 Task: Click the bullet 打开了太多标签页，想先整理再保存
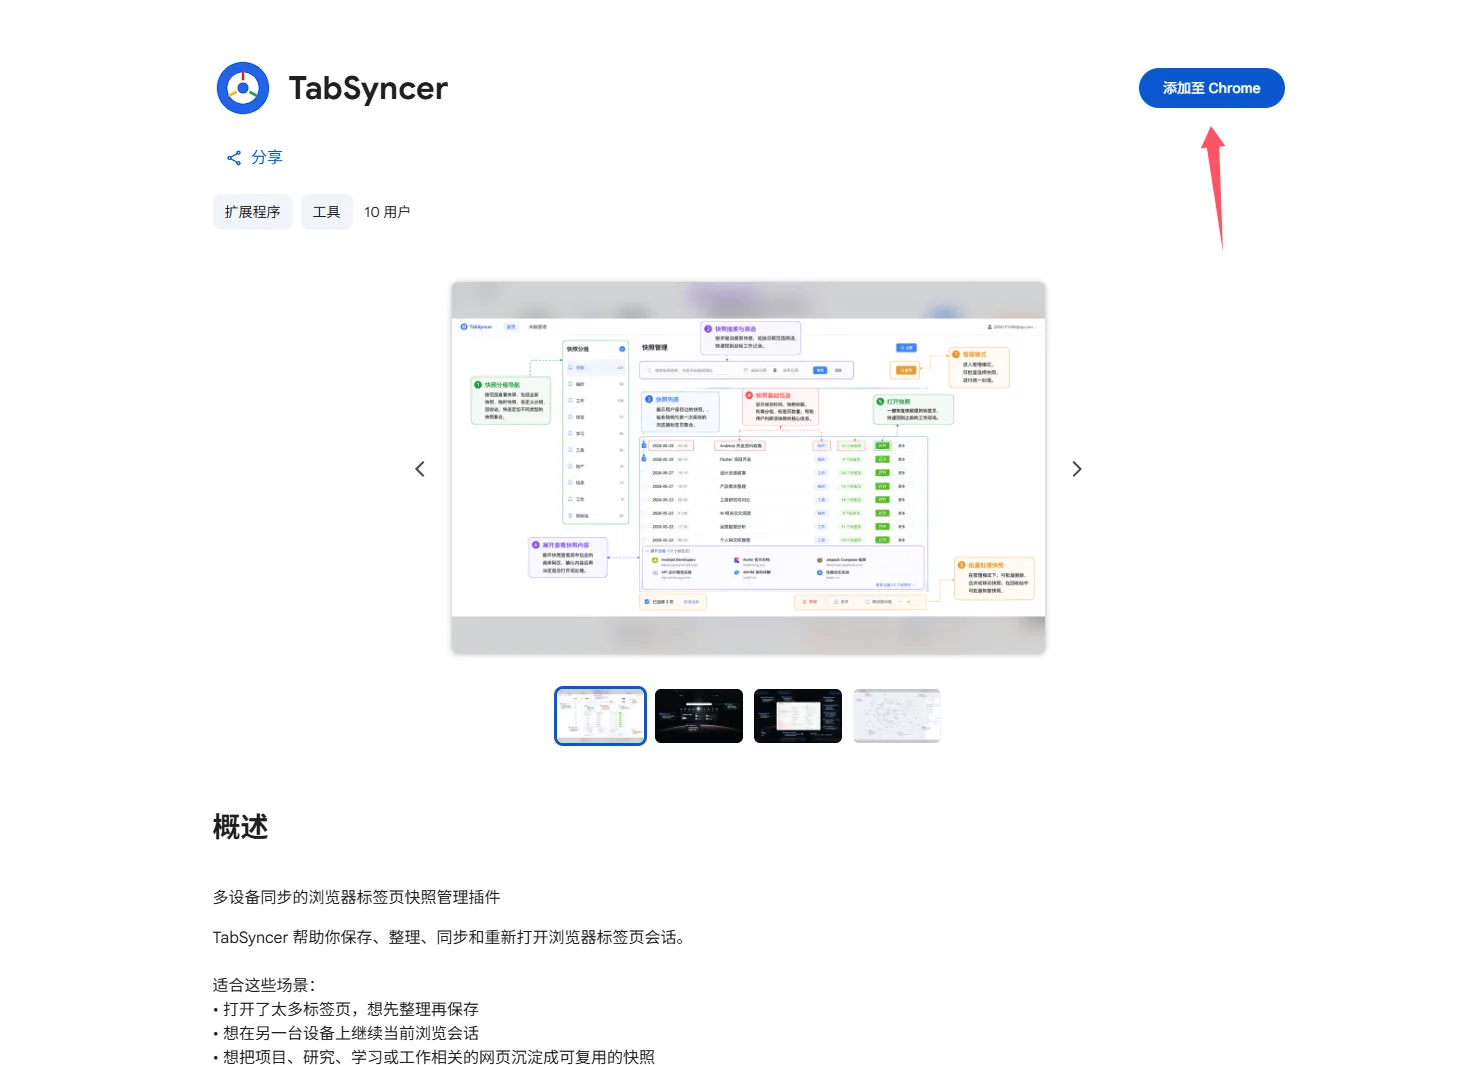point(346,1009)
